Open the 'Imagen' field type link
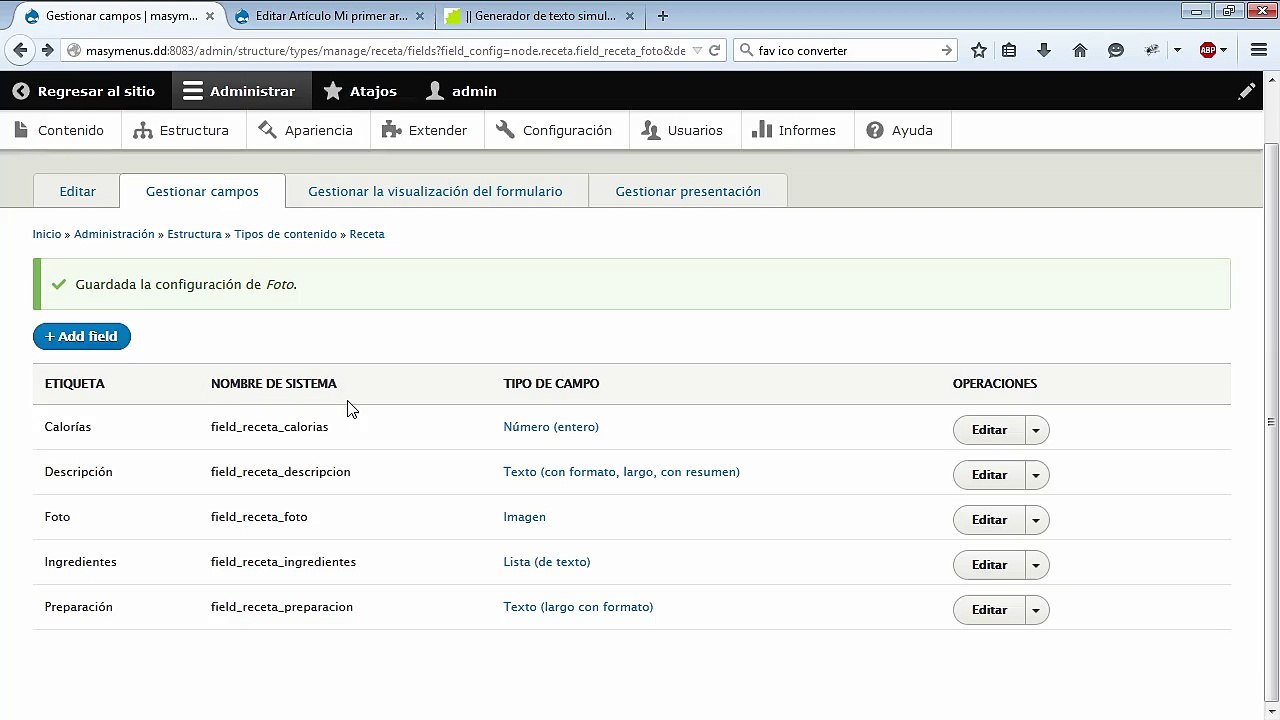Screen dimensions: 1280x720 (524, 517)
